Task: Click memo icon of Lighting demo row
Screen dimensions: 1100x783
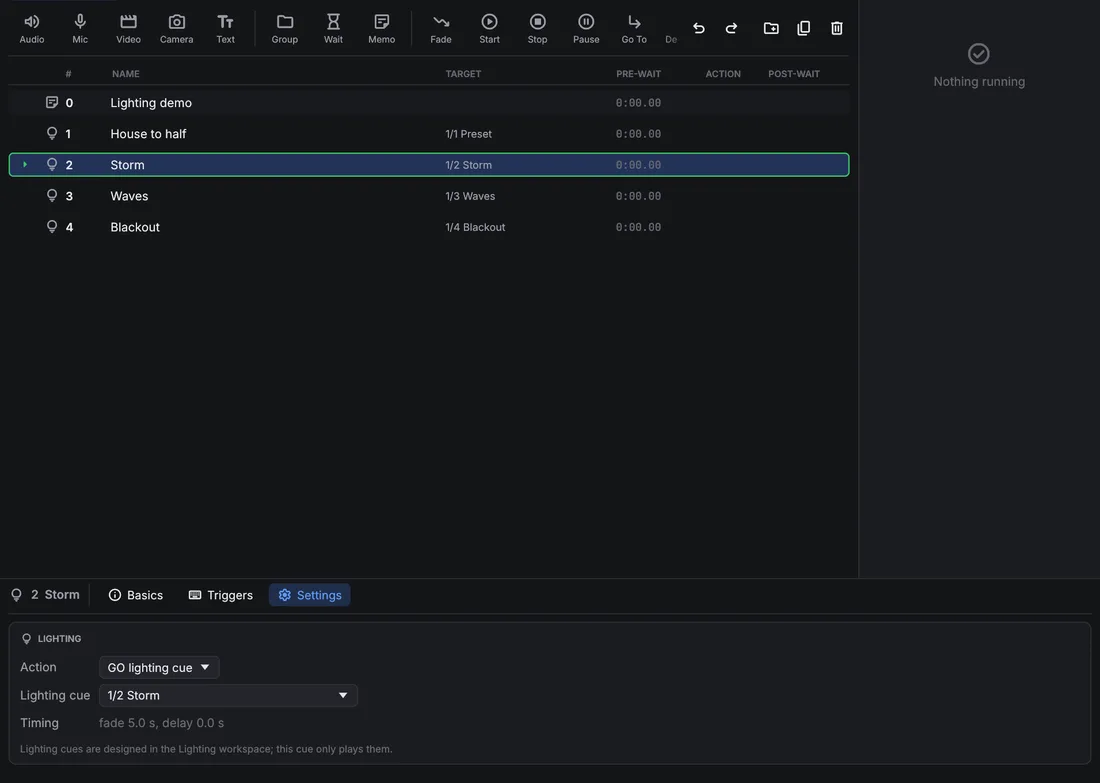Action: [x=52, y=102]
